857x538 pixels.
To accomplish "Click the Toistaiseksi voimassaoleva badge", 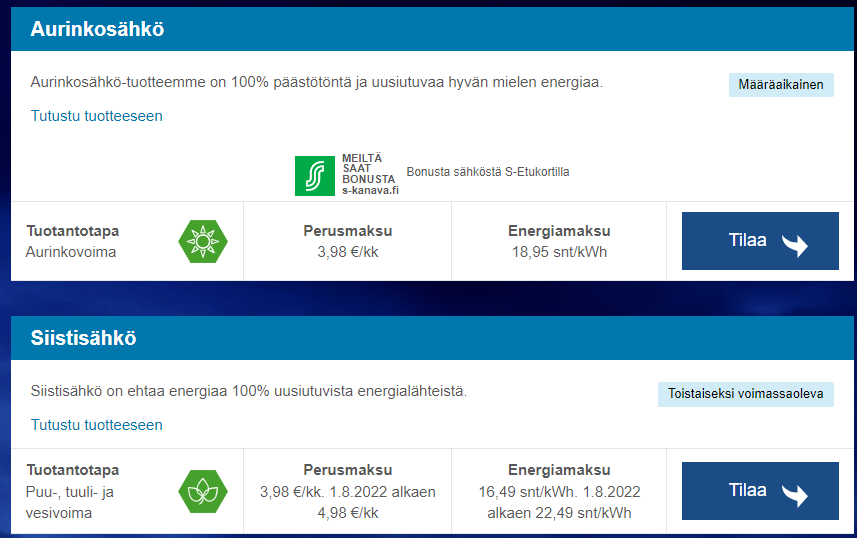I will [745, 394].
